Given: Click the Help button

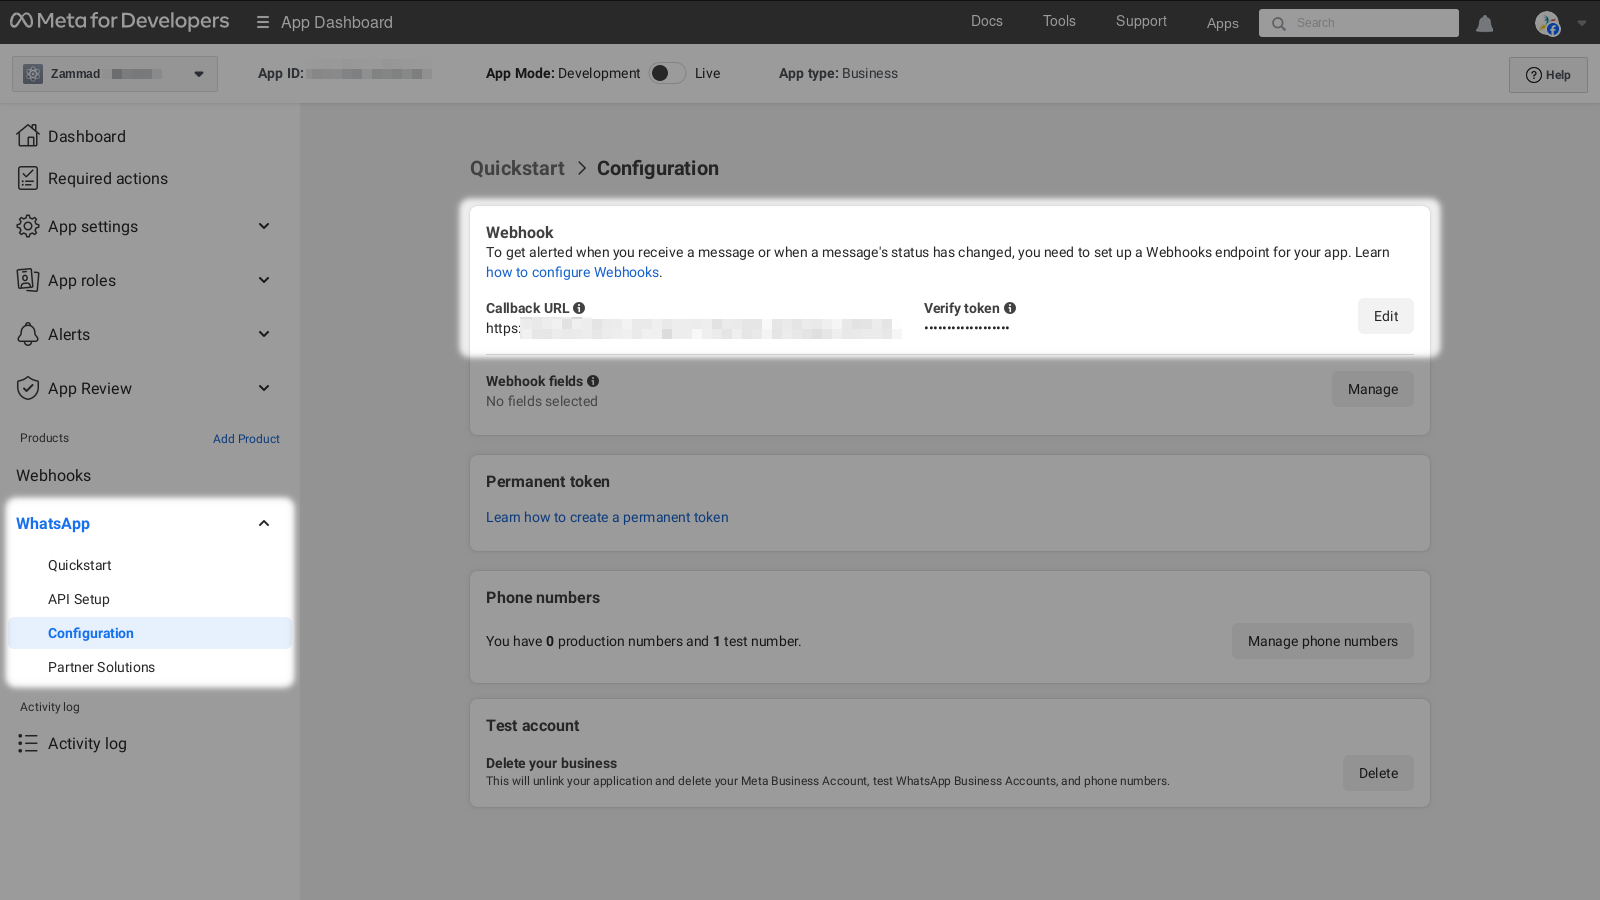Looking at the screenshot, I should [x=1548, y=75].
